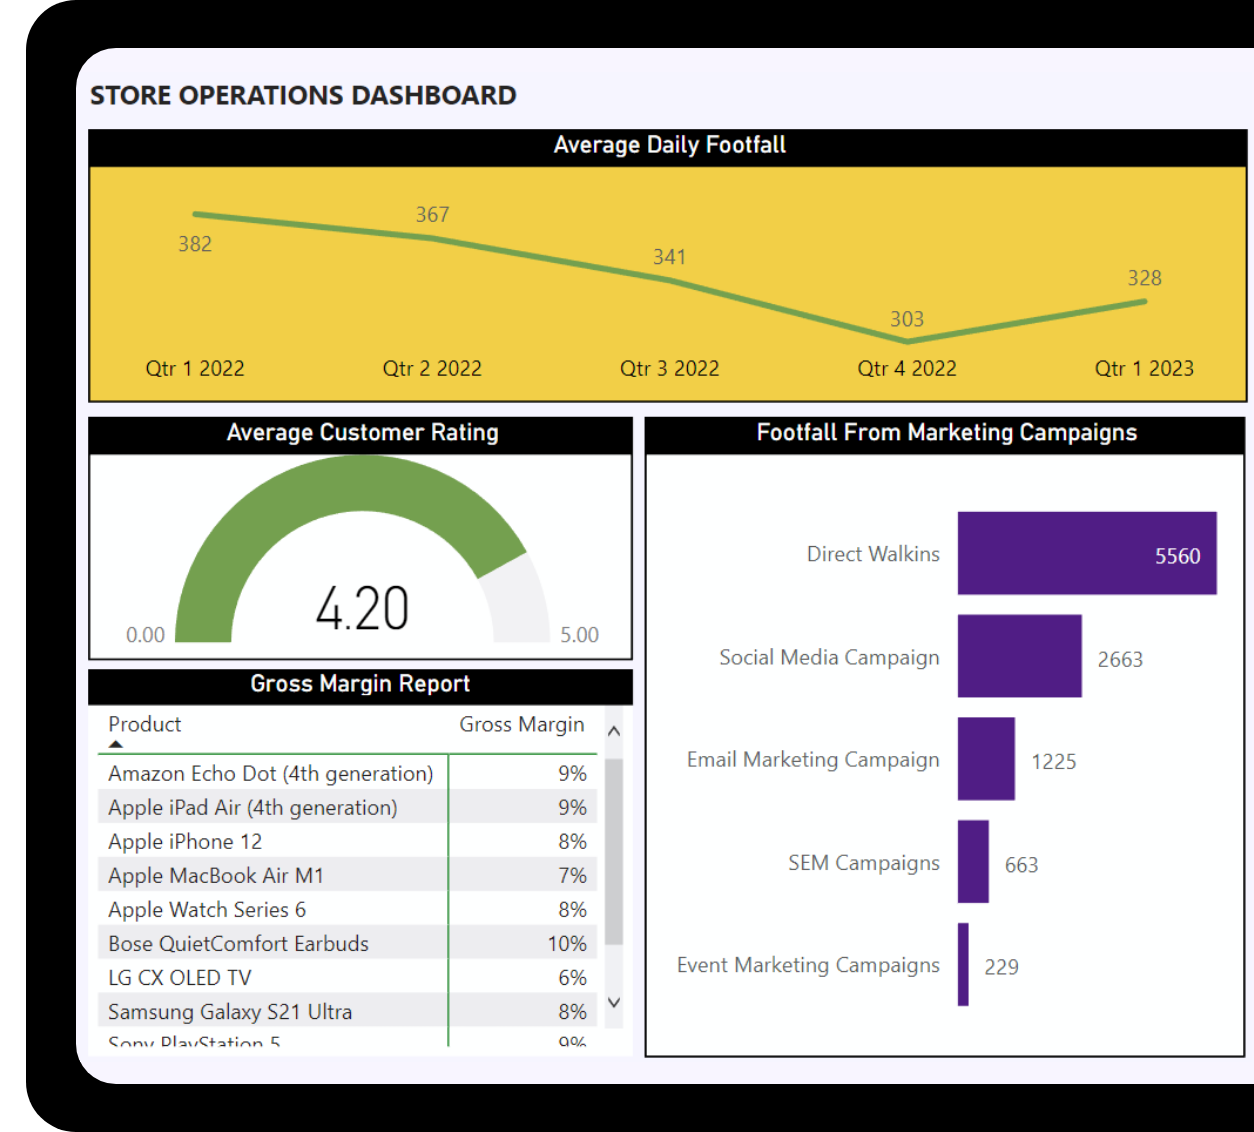Viewport: 1254px width, 1132px height.
Task: Select the Apple iPhone 12 row
Action: (x=348, y=841)
